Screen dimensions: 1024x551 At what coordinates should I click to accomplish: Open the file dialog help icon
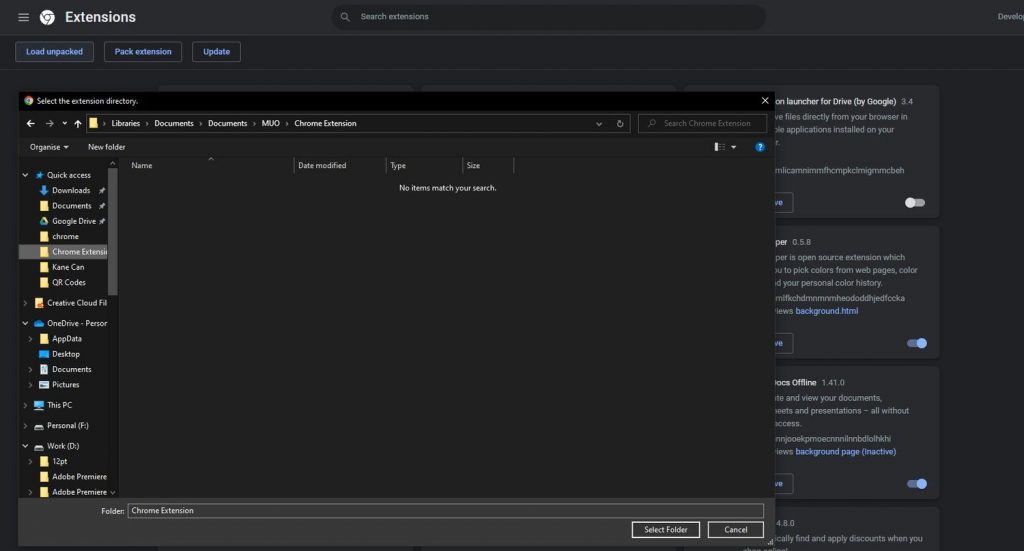[760, 147]
